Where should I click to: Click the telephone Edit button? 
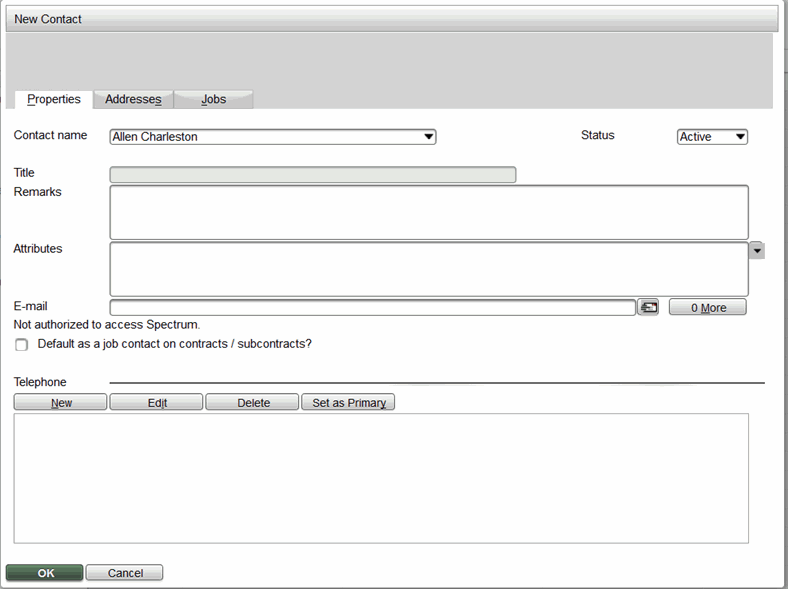[156, 403]
